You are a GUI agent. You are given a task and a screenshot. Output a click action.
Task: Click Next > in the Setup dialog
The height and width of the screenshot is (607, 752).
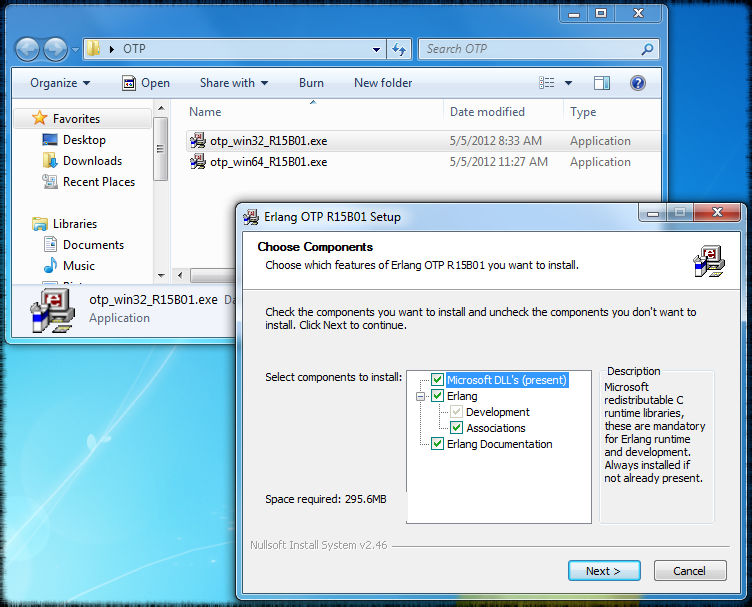pyautogui.click(x=604, y=571)
